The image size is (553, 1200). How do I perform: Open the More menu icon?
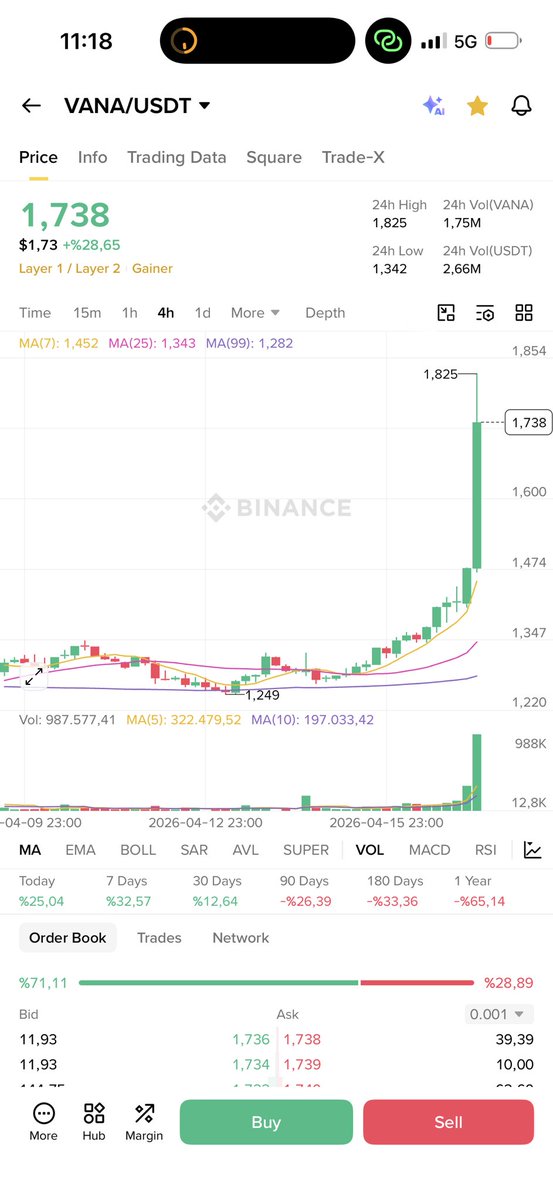[x=44, y=1122]
